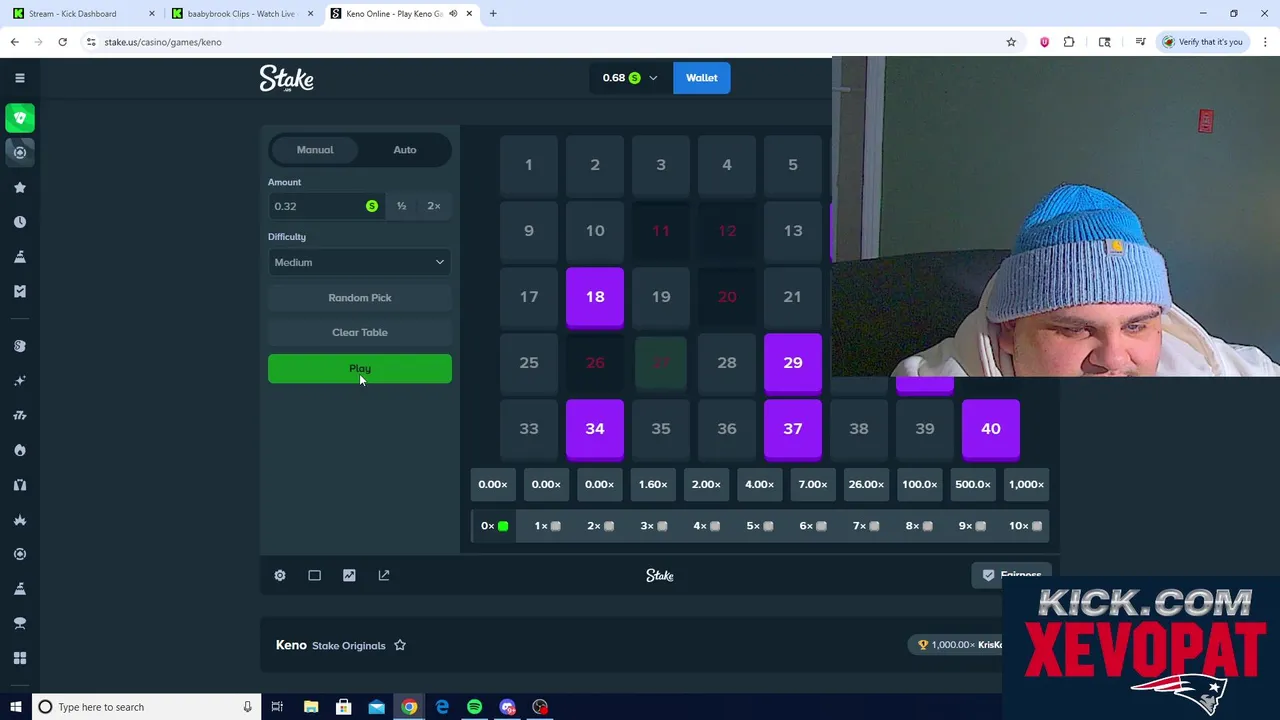Click the currency coin icon in Amount field

(372, 206)
